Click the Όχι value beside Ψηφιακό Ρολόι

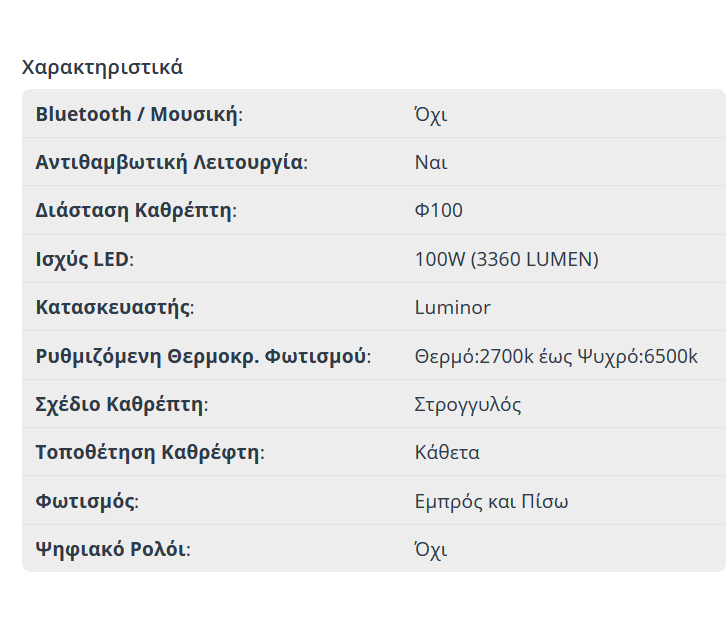[431, 549]
